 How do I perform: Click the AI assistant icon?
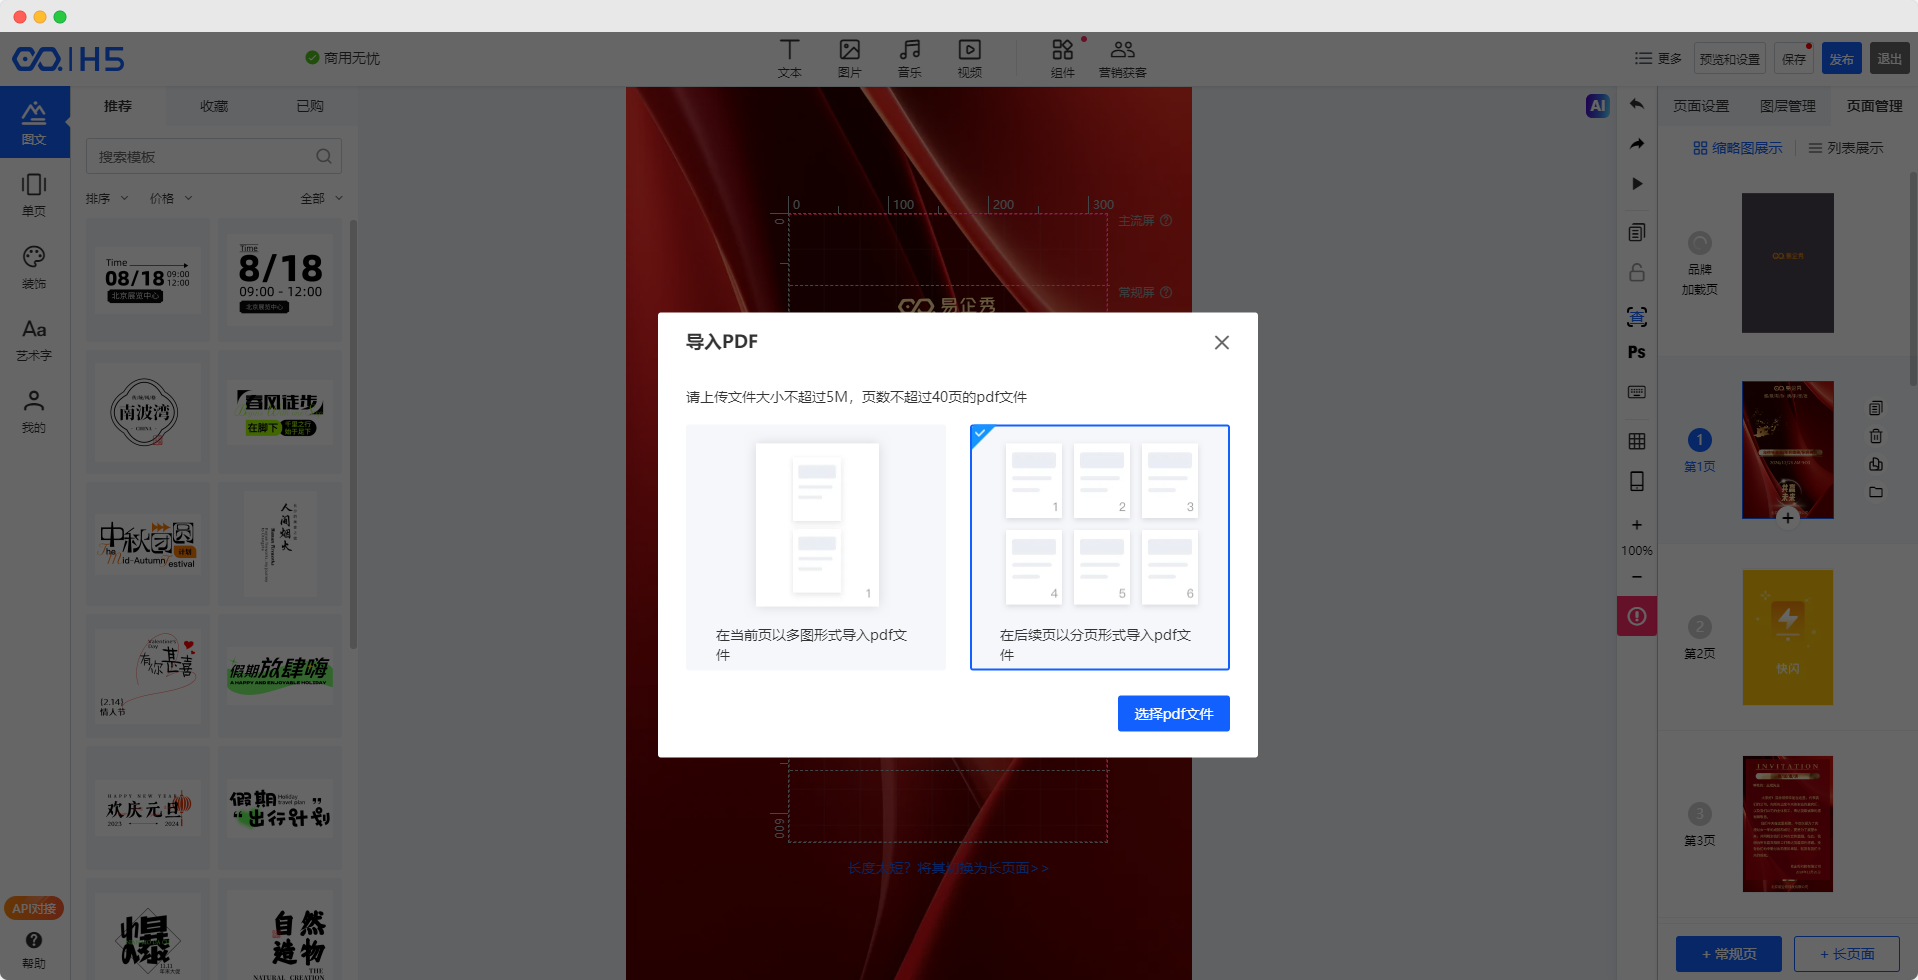pyautogui.click(x=1597, y=106)
